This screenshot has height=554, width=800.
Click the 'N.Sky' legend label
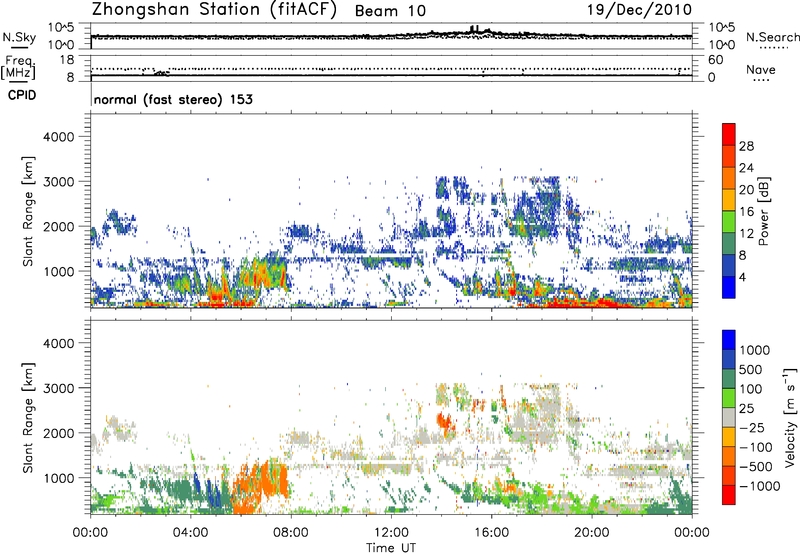(x=19, y=37)
